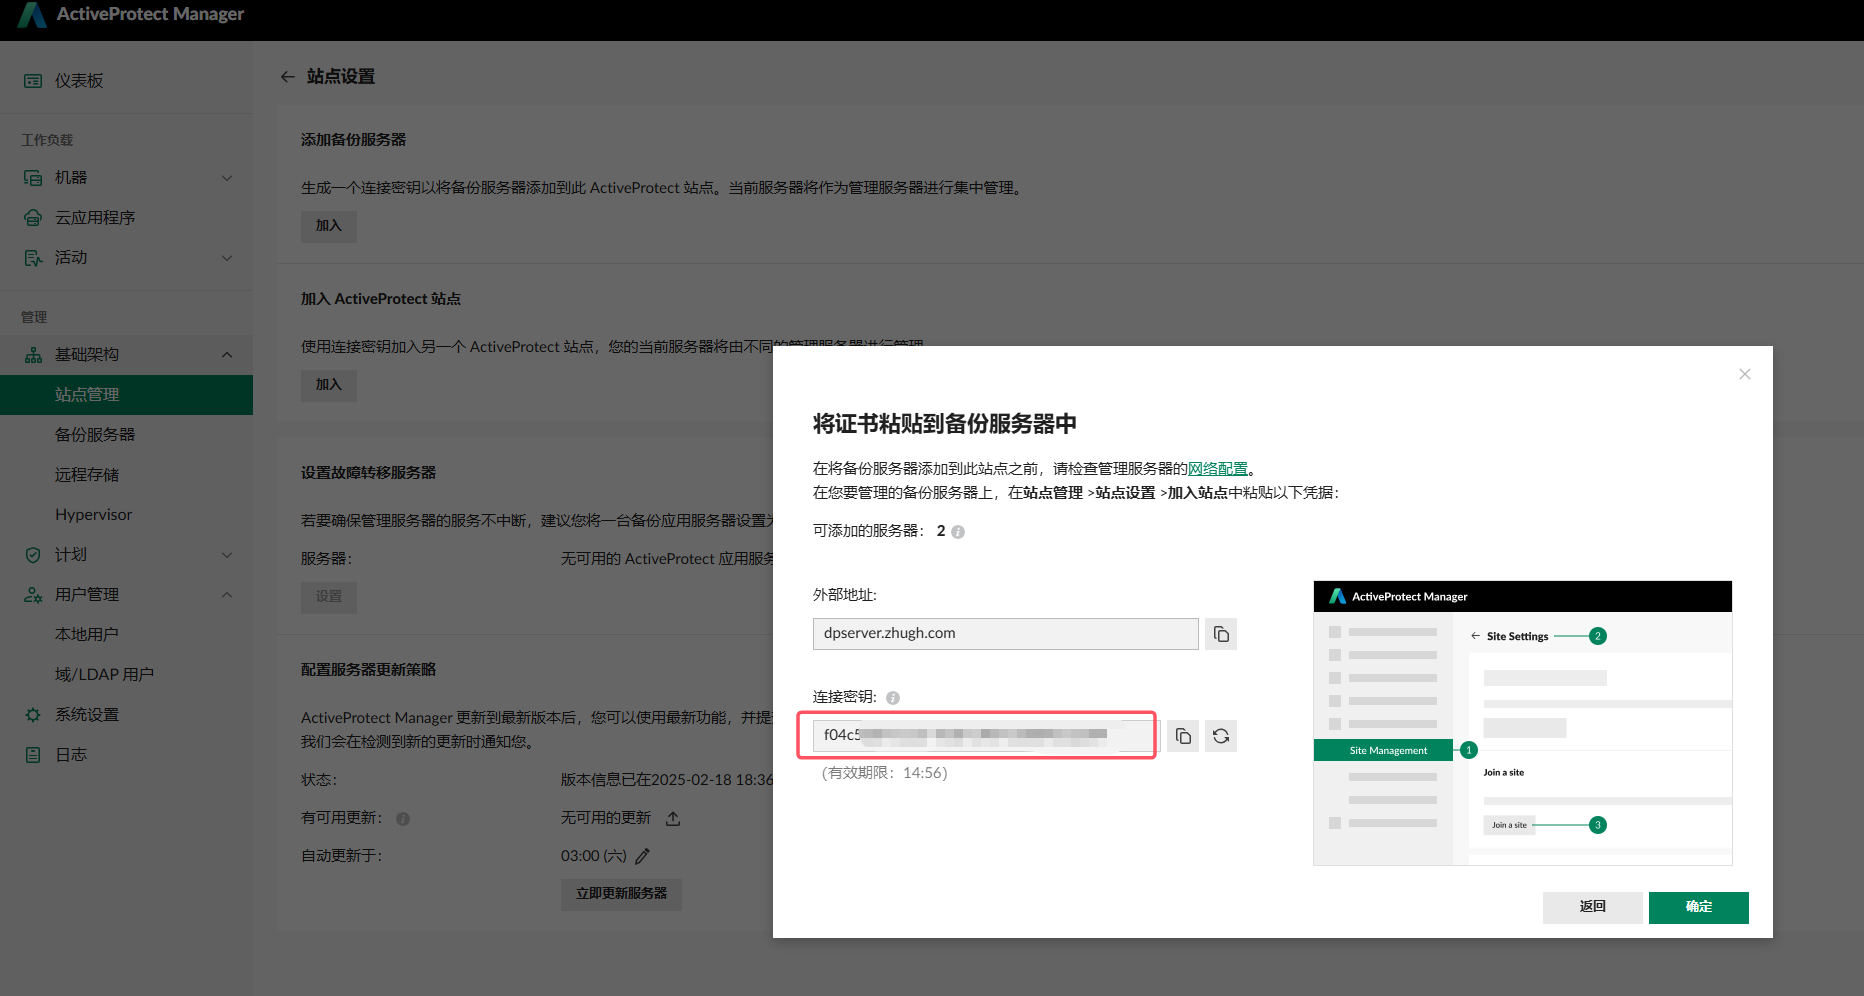Click info icon beside 连接密钥
The image size is (1864, 996).
[893, 698]
